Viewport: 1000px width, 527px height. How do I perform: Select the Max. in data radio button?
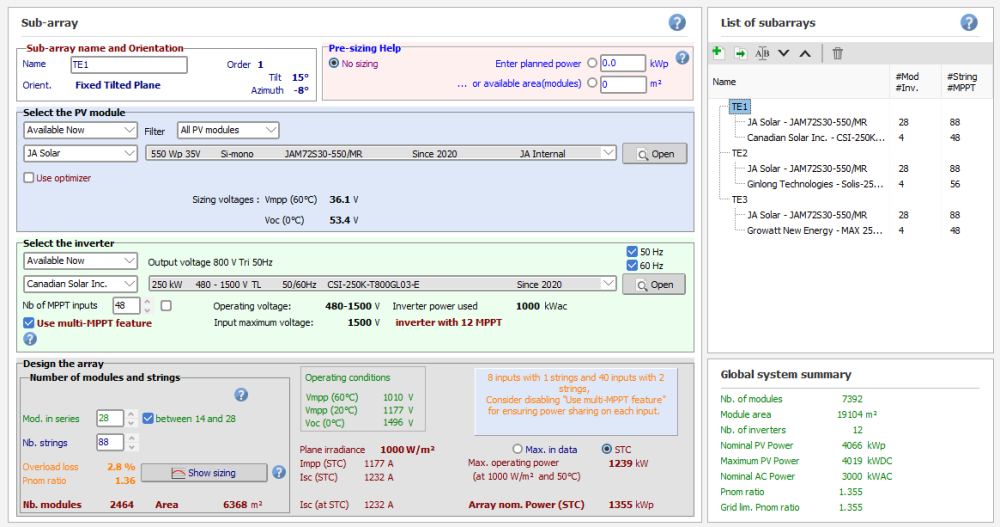pos(518,449)
